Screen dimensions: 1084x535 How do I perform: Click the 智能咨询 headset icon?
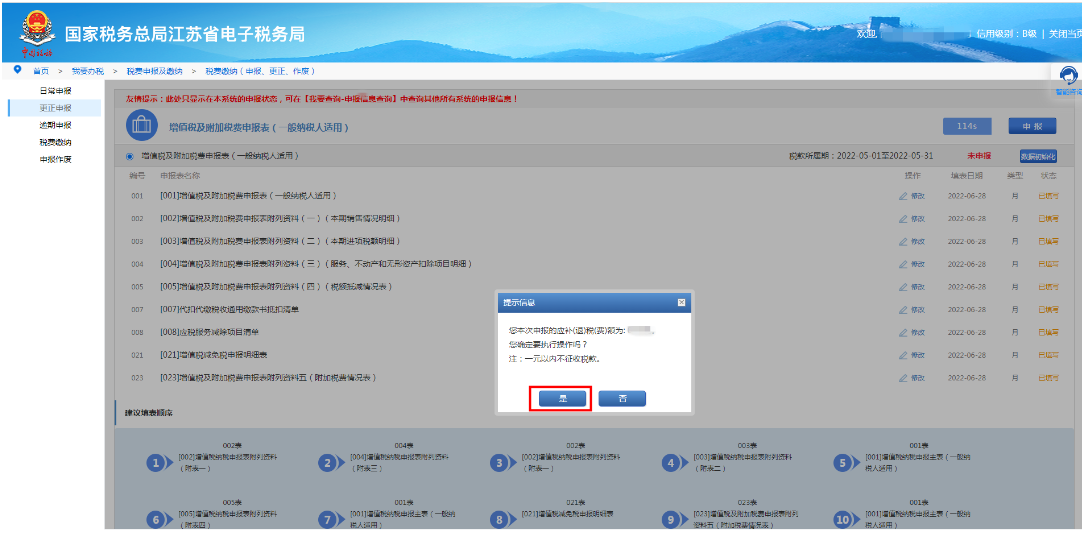coord(1068,77)
